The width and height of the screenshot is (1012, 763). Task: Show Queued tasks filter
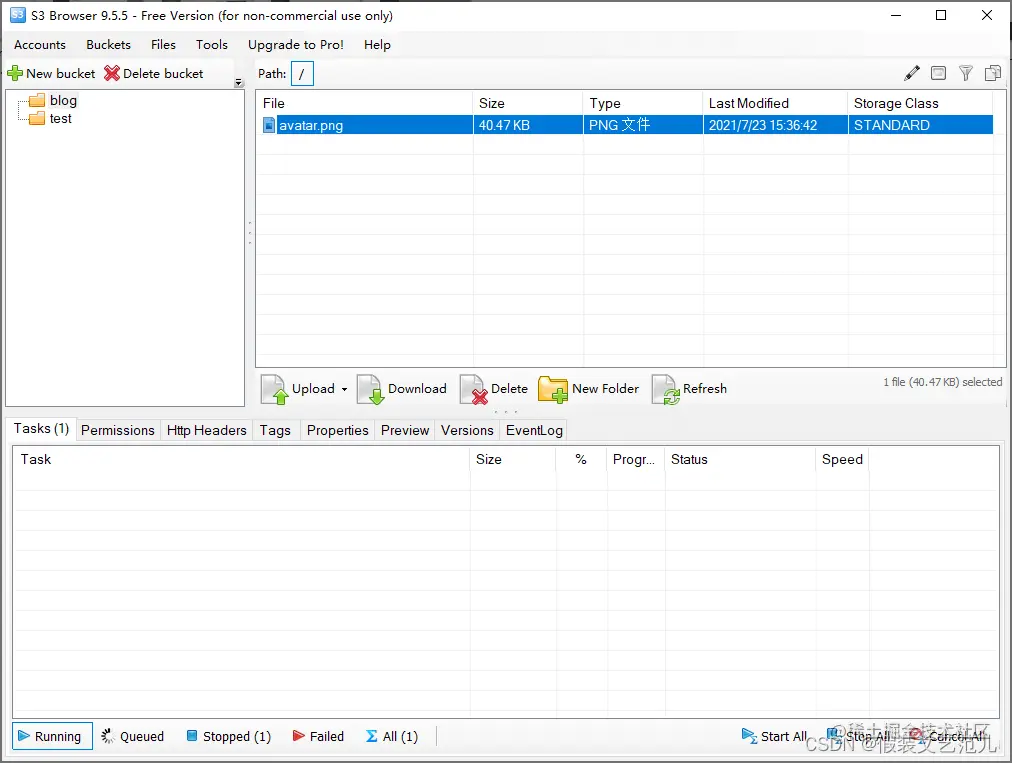pyautogui.click(x=133, y=737)
